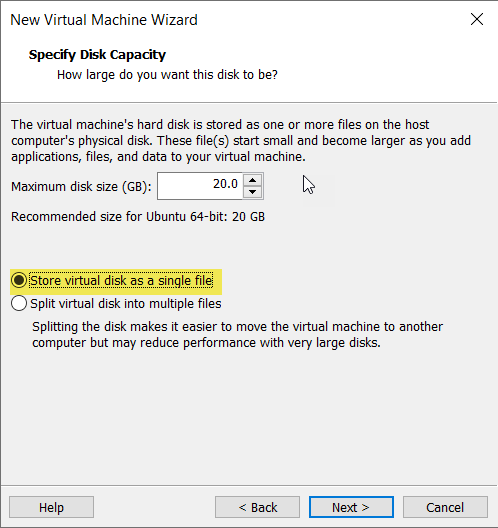The image size is (498, 528).
Task: Click the hard disk description paragraph
Action: point(241,140)
